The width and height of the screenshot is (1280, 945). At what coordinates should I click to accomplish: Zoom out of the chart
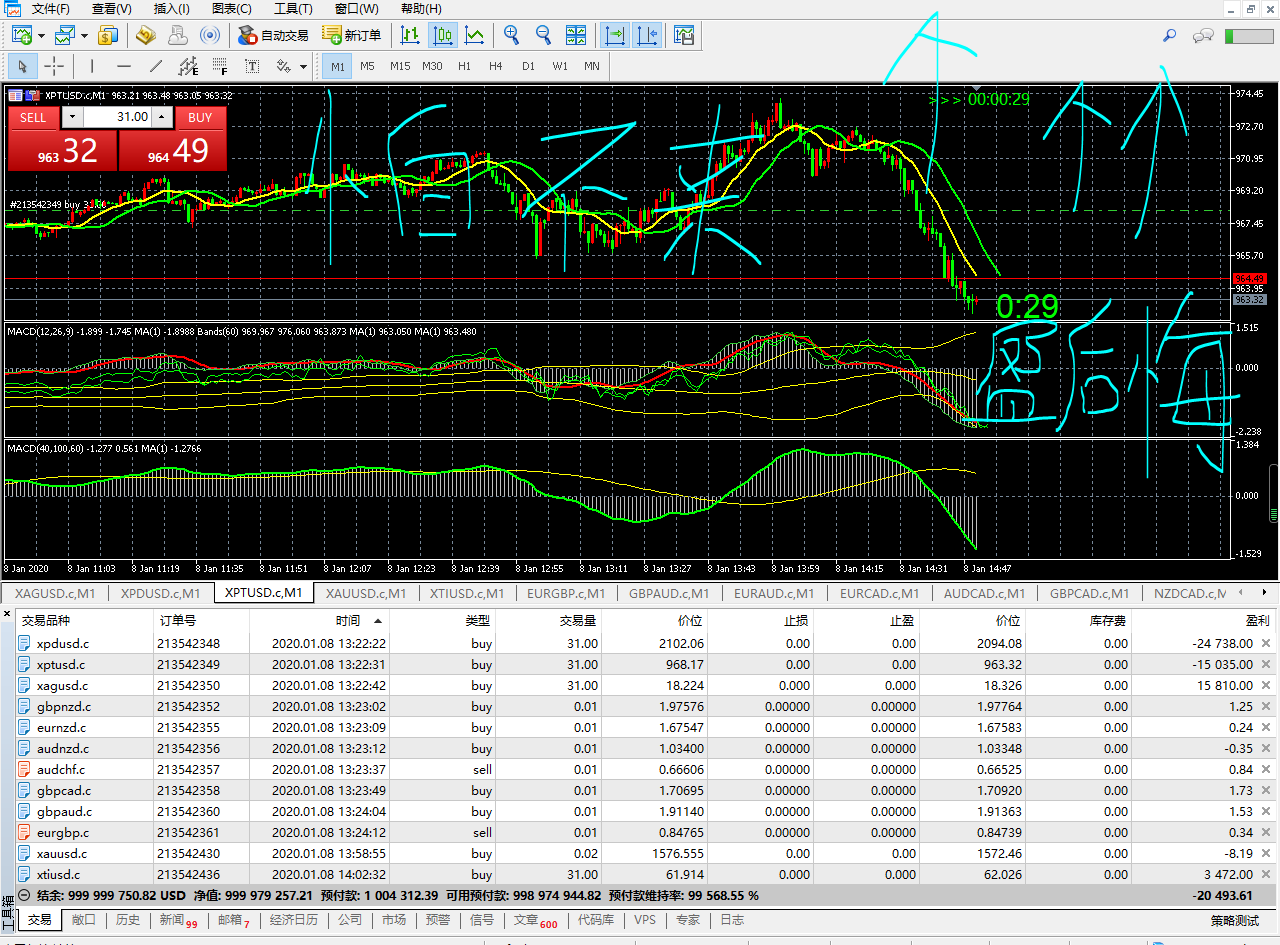point(544,36)
